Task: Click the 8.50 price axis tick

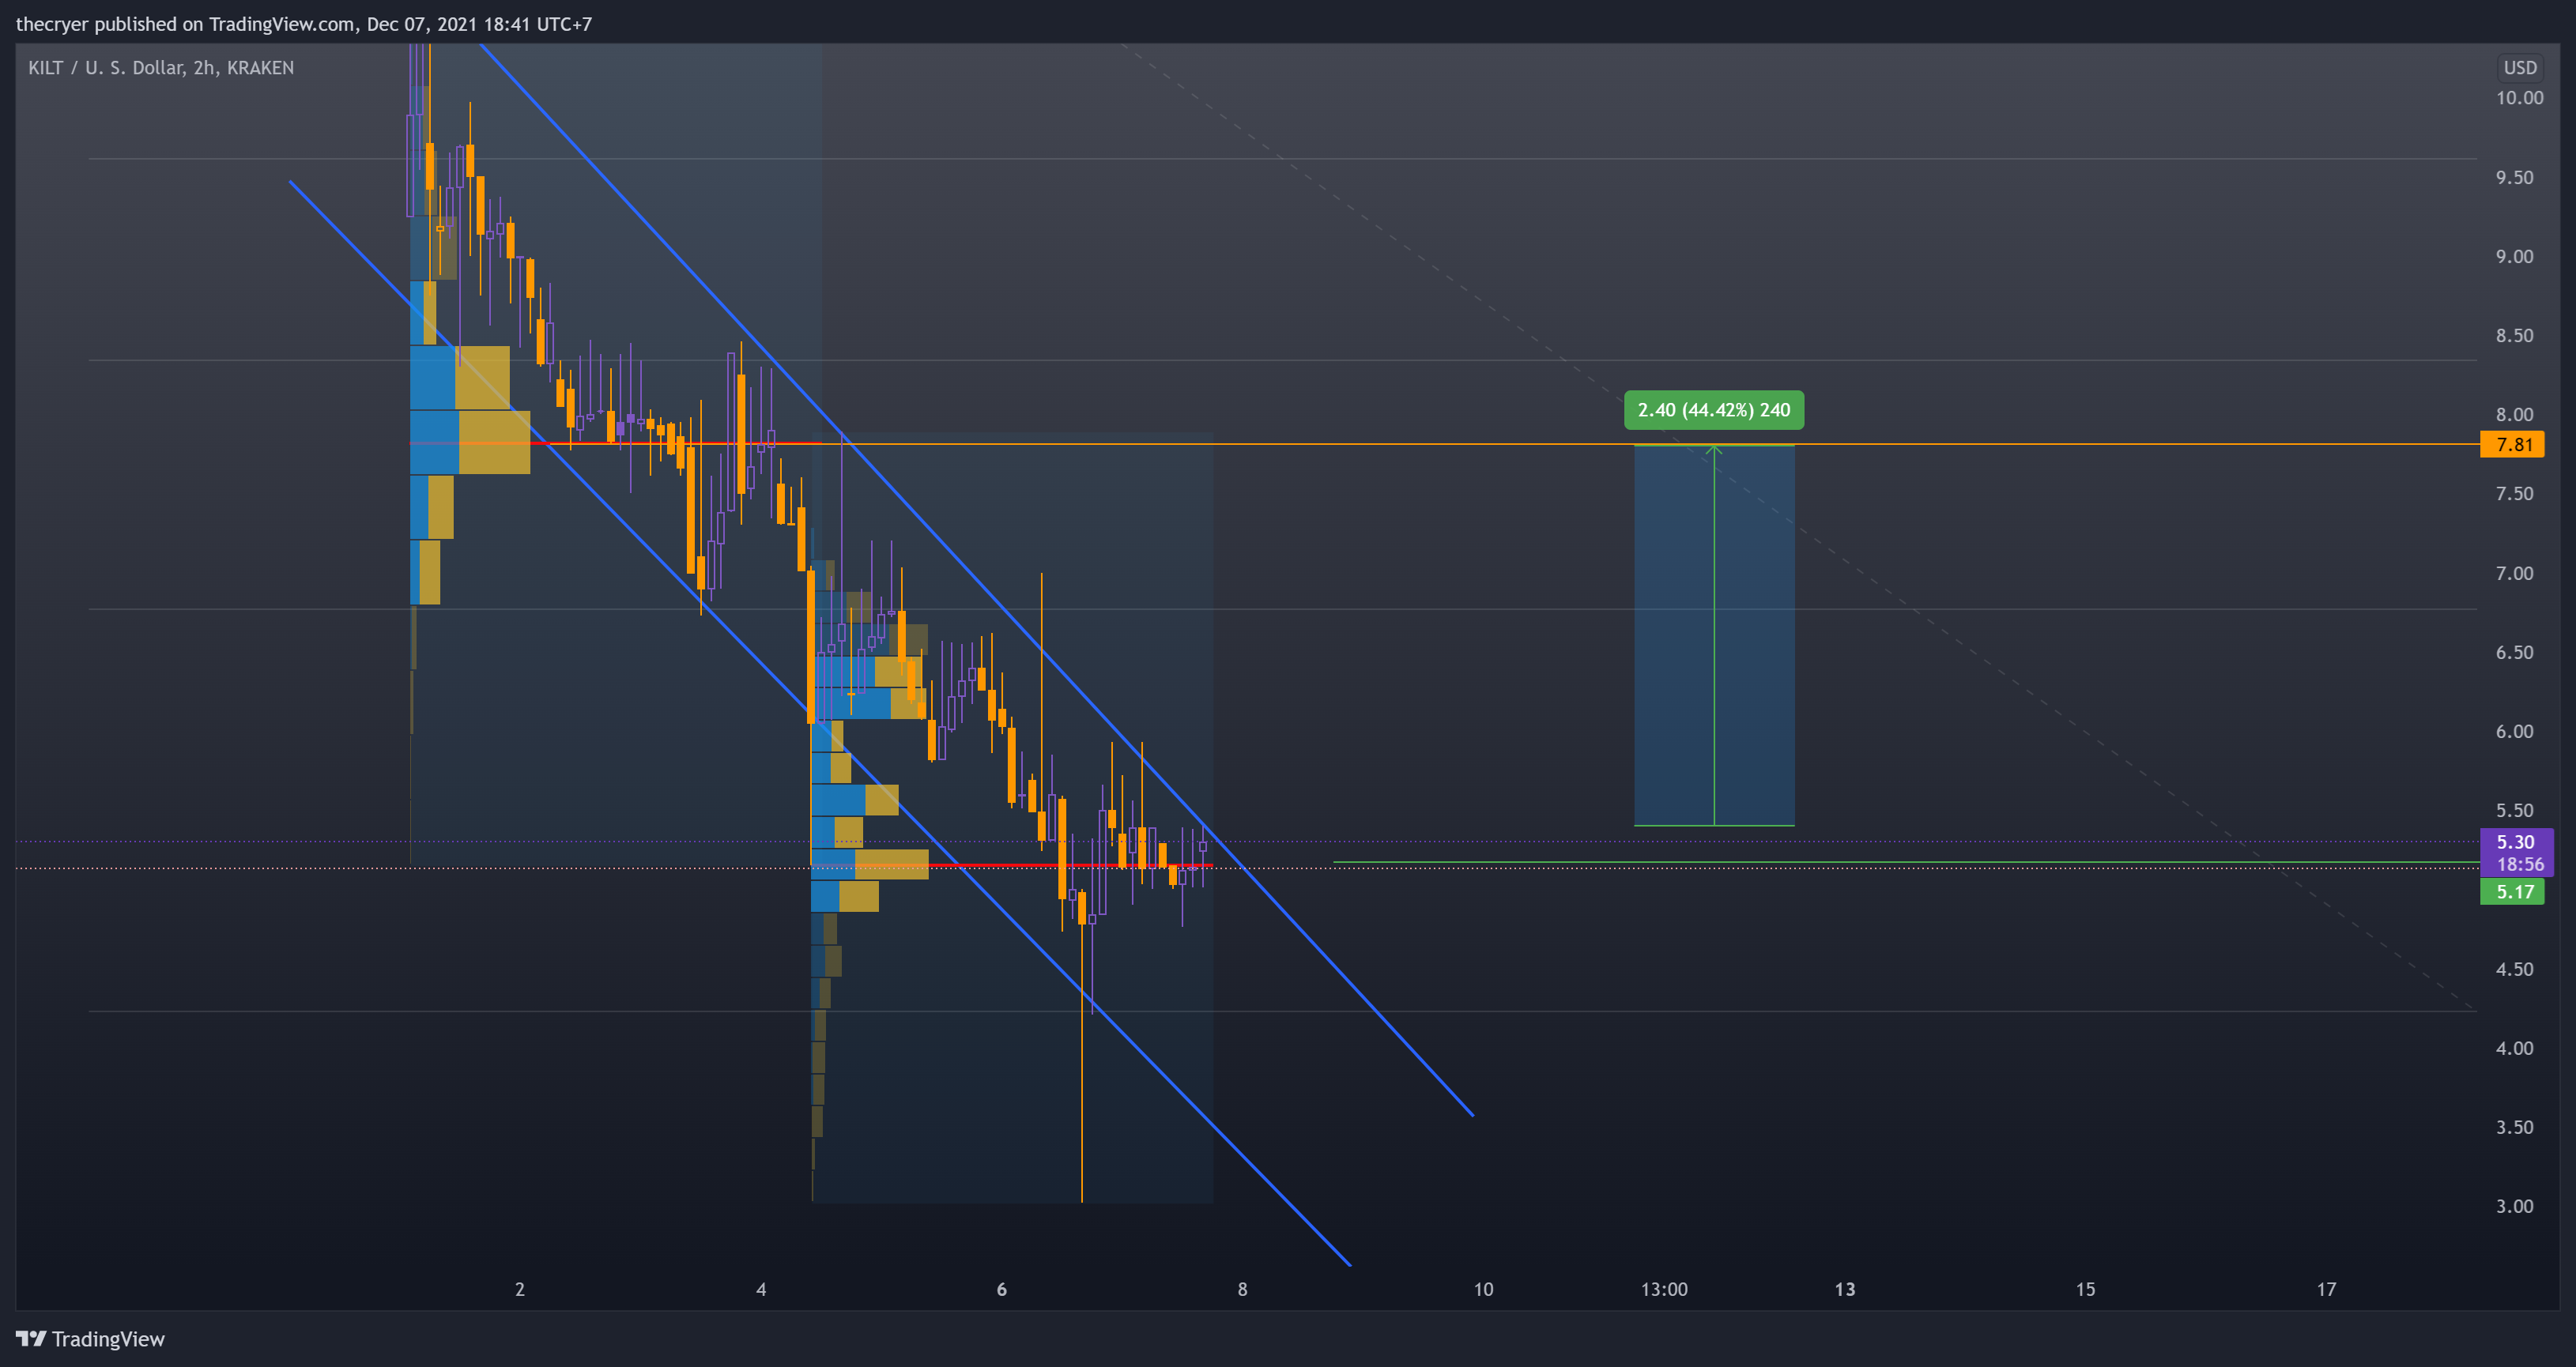Action: [x=2514, y=335]
